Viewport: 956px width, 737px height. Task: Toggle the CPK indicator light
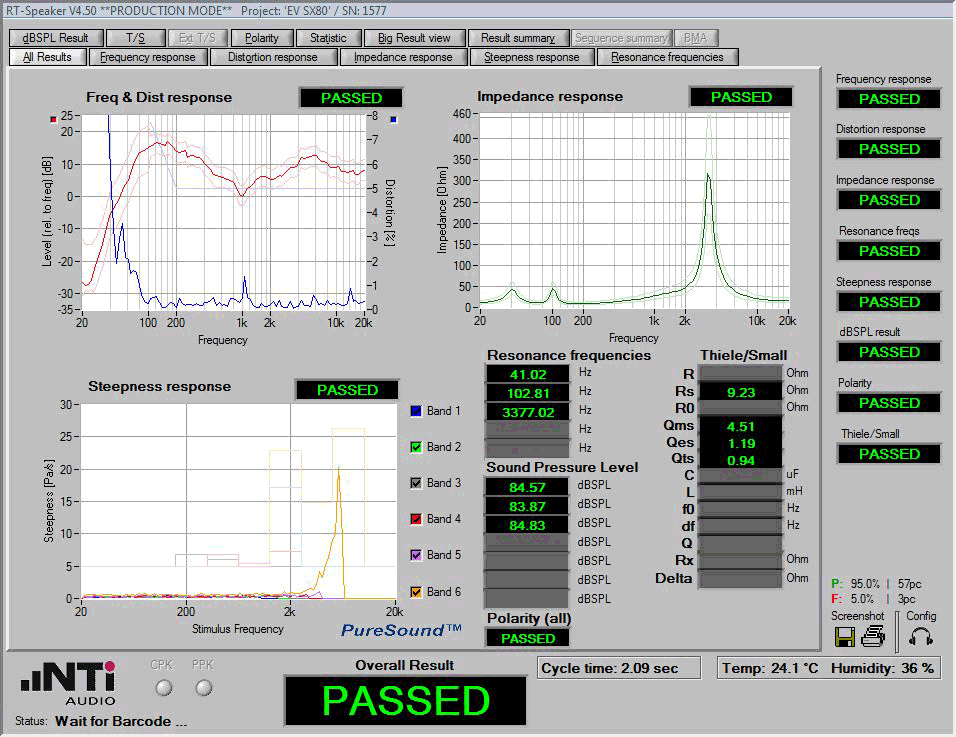tap(164, 687)
